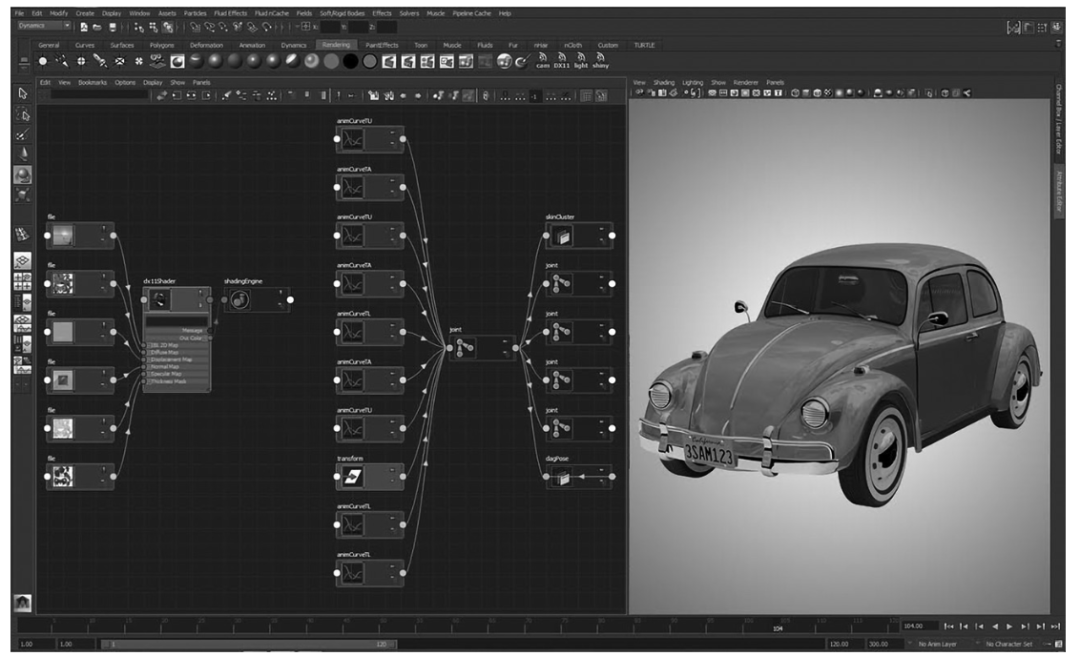The width and height of the screenshot is (1080, 656).
Task: Click the play backward button
Action: click(995, 626)
